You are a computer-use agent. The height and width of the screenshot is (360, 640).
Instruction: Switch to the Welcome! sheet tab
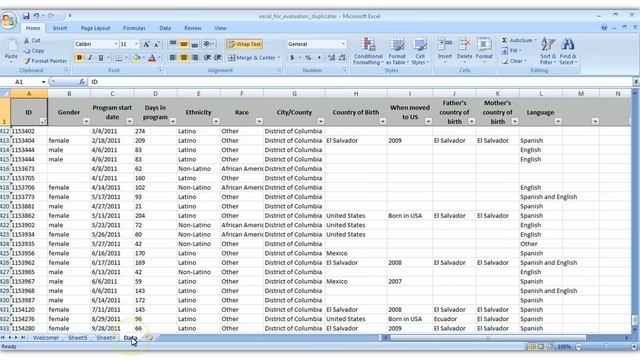tap(46, 338)
